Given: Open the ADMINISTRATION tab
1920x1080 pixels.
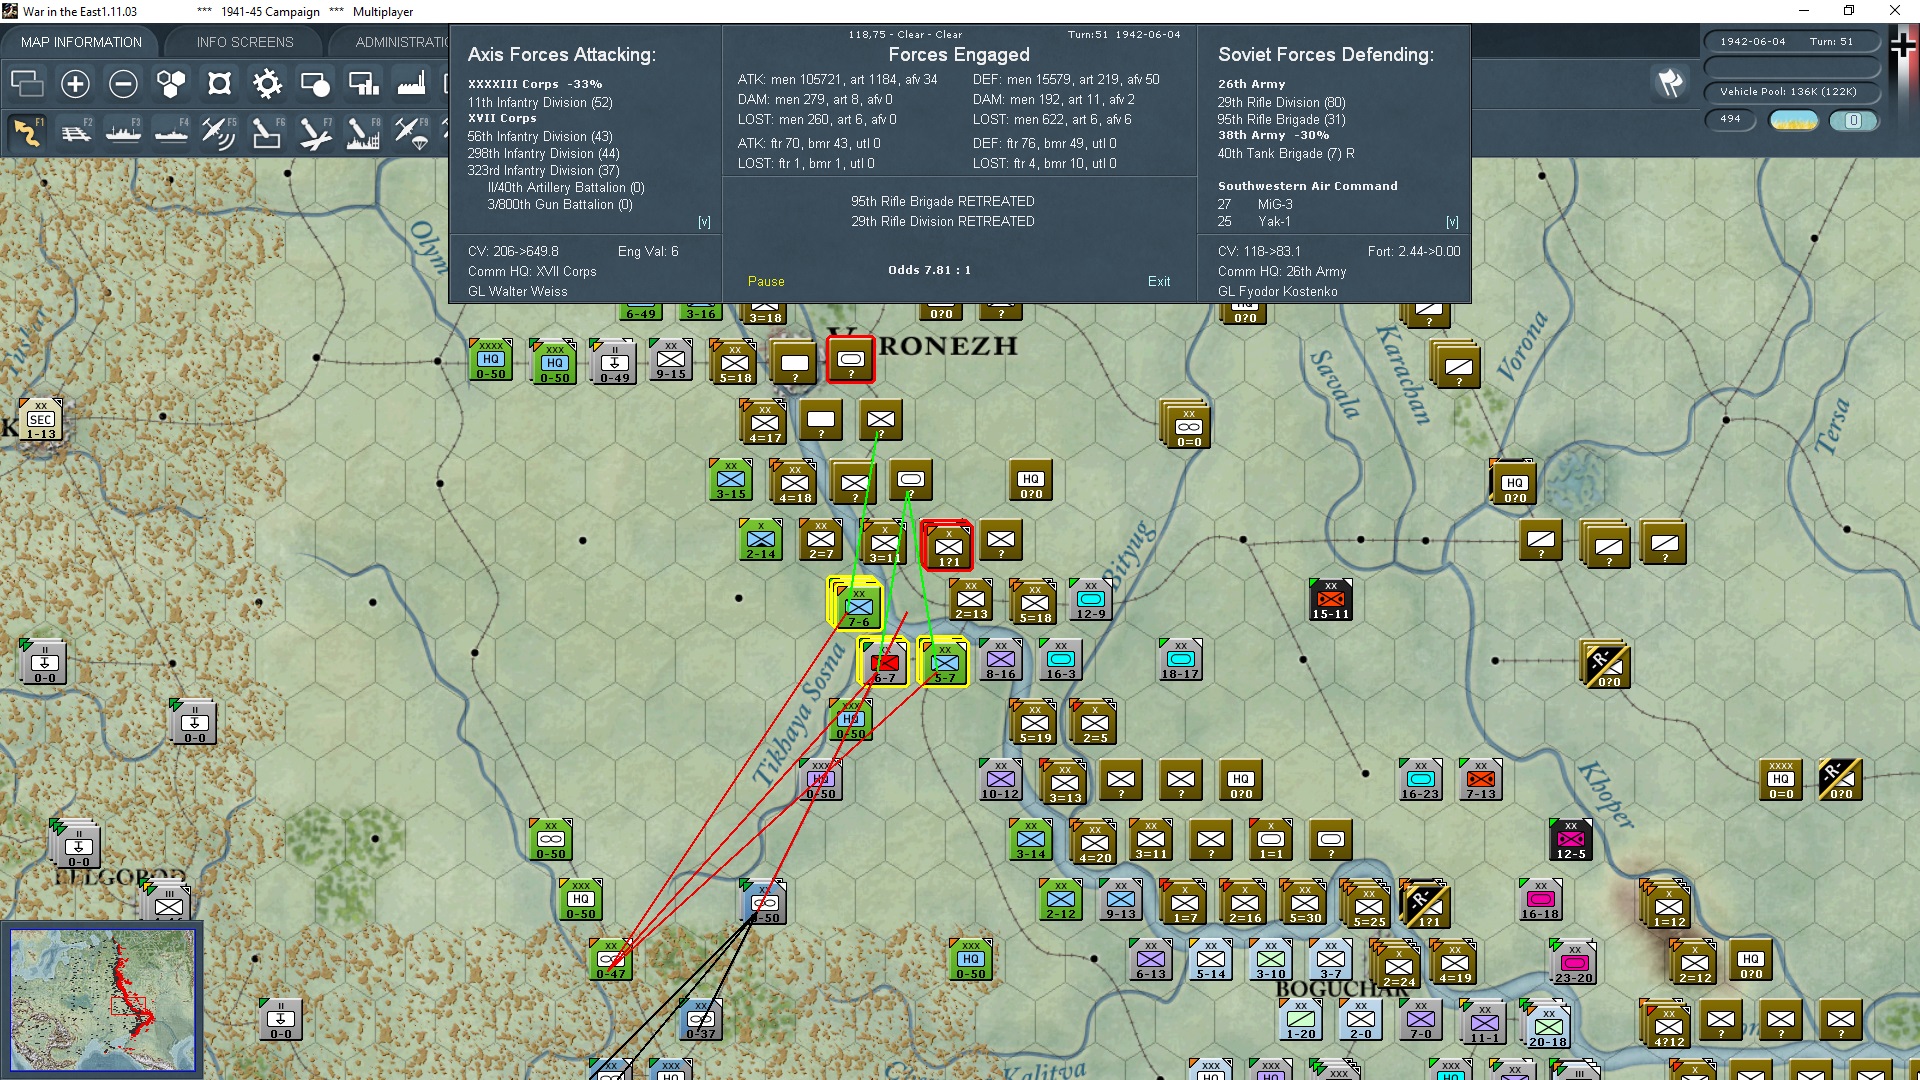Looking at the screenshot, I should point(402,42).
